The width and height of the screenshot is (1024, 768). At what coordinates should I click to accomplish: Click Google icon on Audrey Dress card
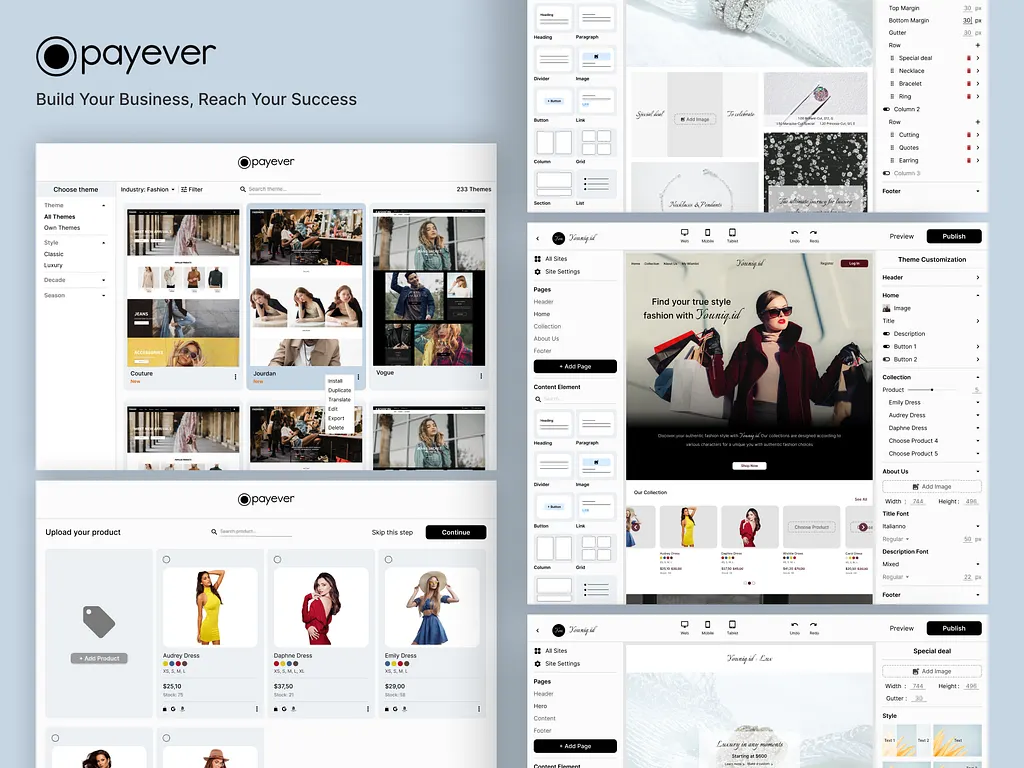[173, 709]
